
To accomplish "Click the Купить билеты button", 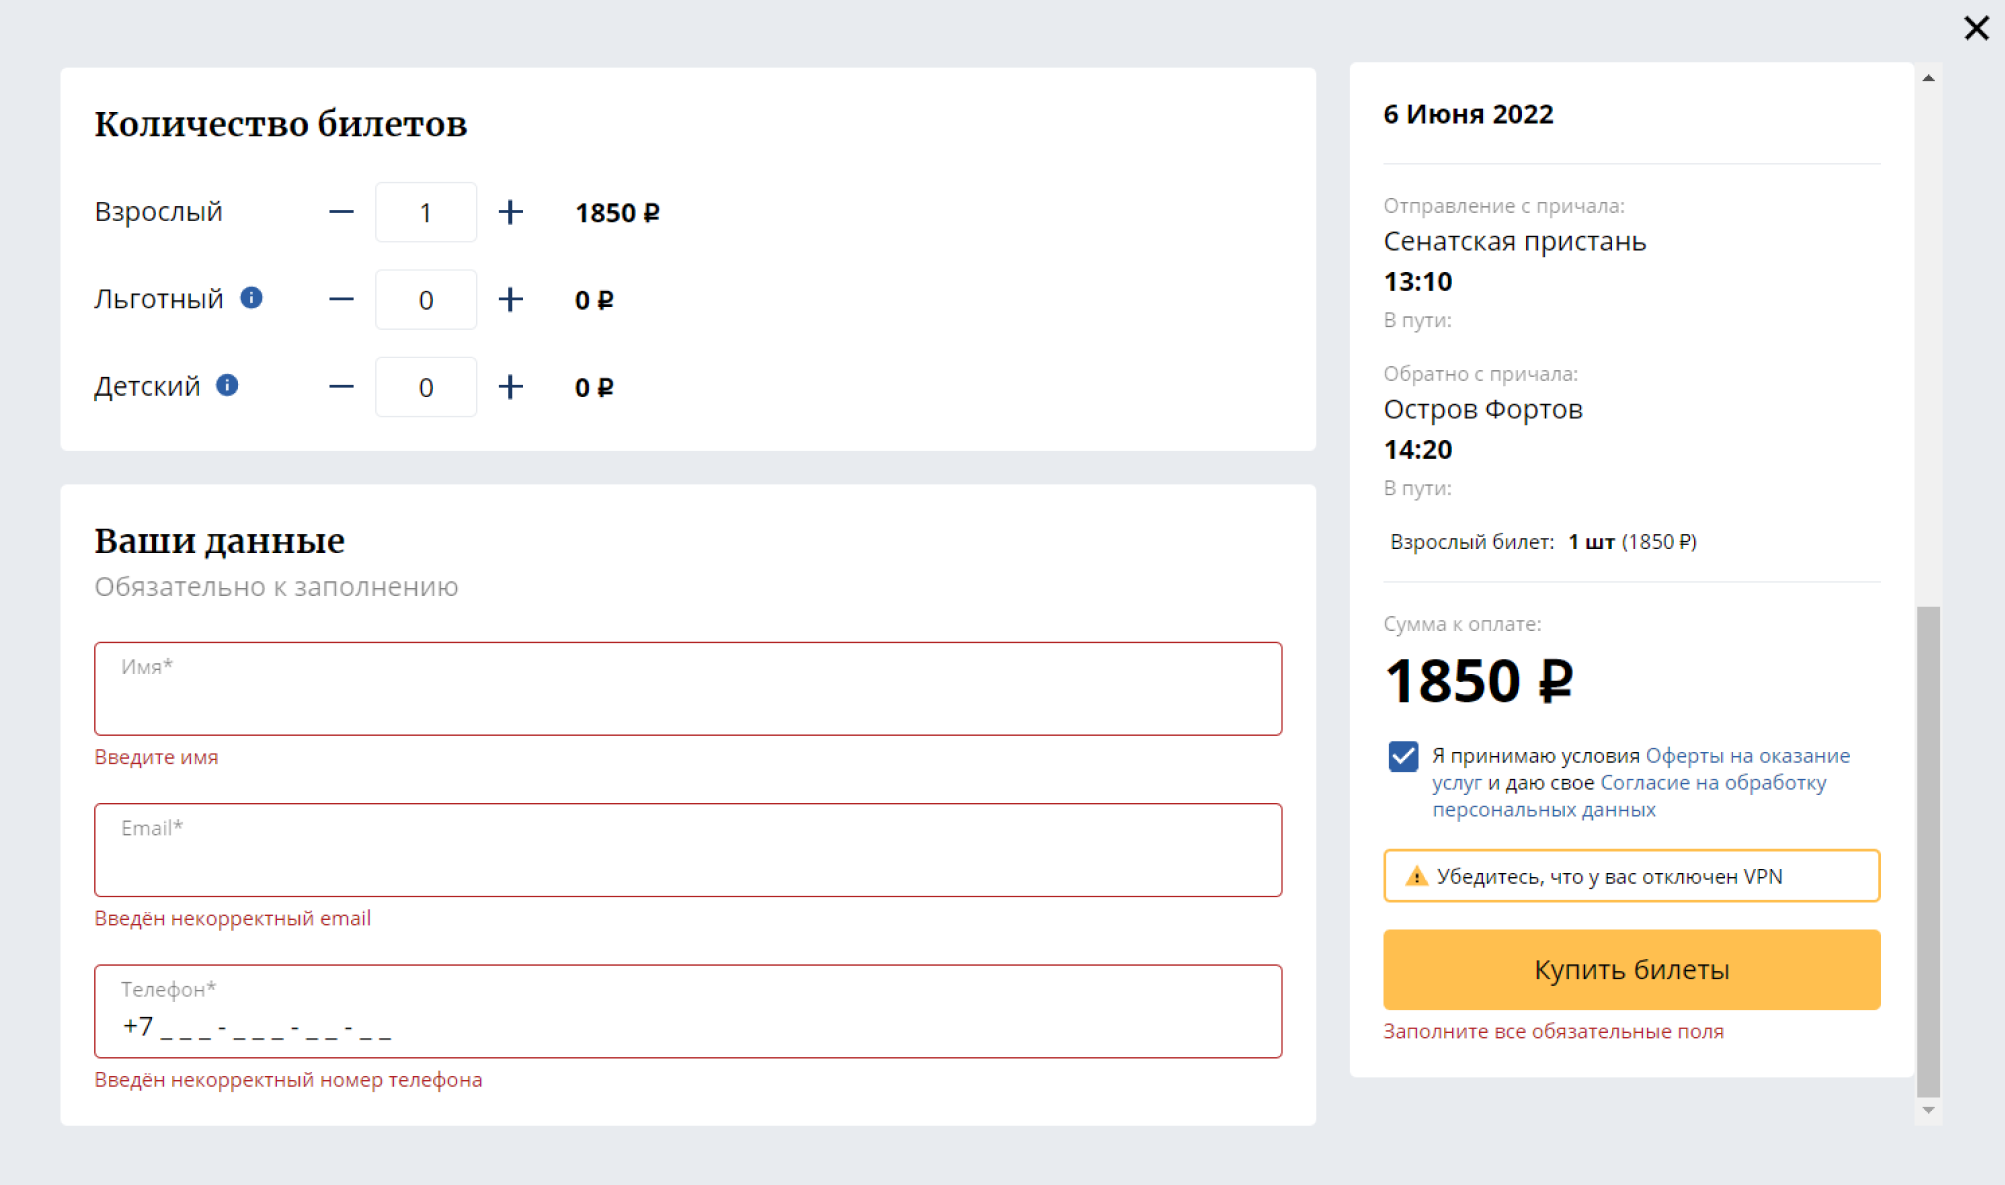I will tap(1631, 969).
